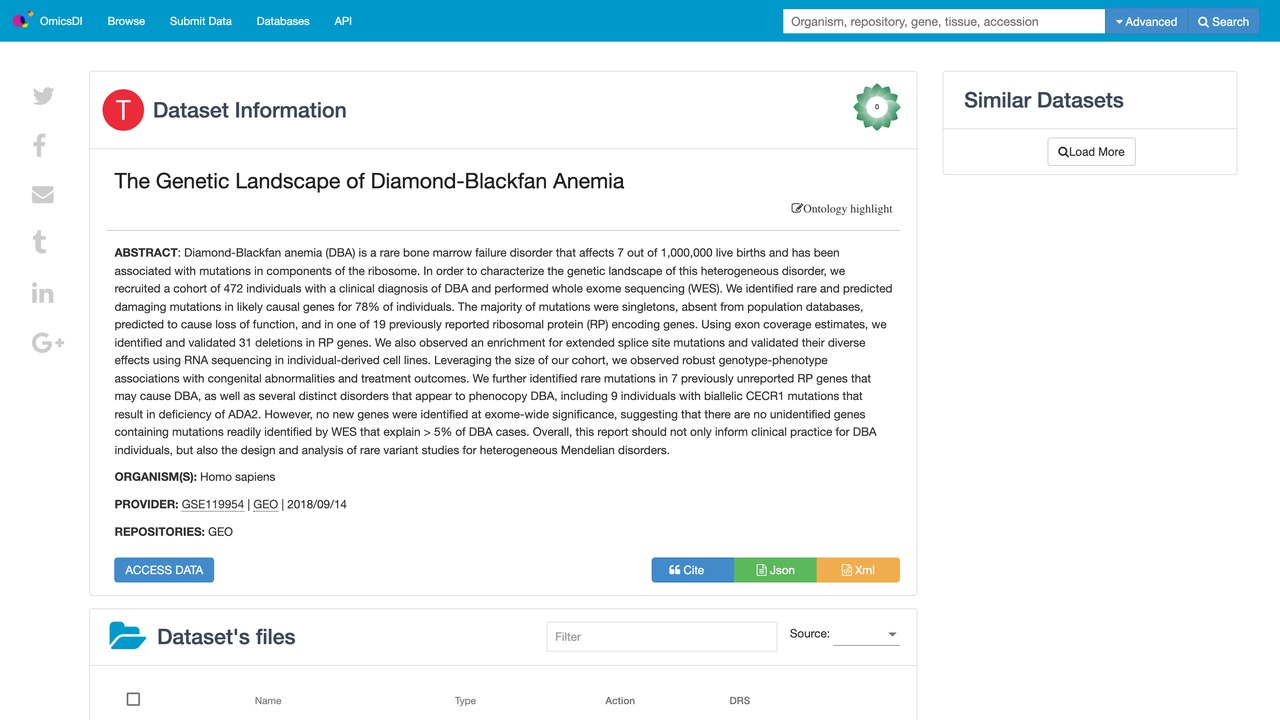This screenshot has width=1280, height=720.
Task: Click the Homo sapiens organism text
Action: click(x=238, y=477)
